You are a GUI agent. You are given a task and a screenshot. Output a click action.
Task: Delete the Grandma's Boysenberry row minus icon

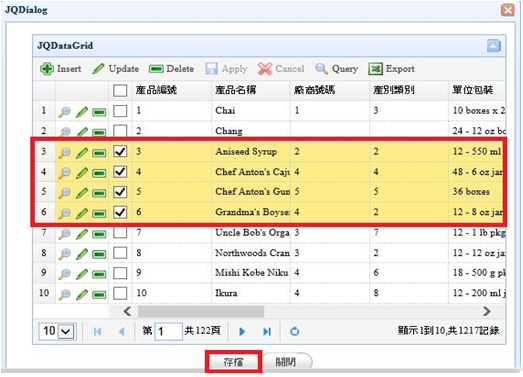coord(99,214)
